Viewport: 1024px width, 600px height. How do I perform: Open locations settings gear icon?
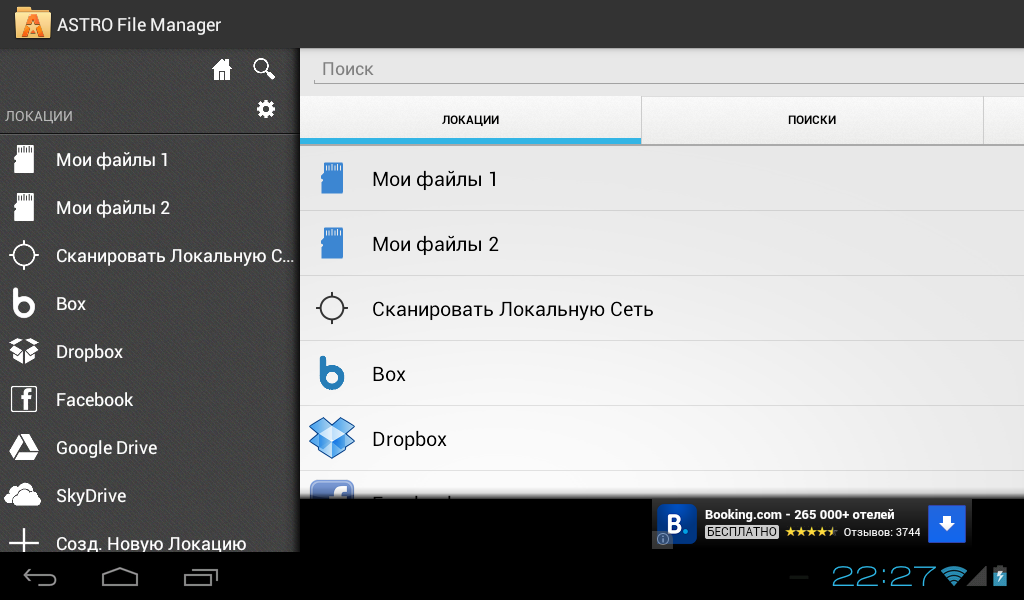click(266, 109)
